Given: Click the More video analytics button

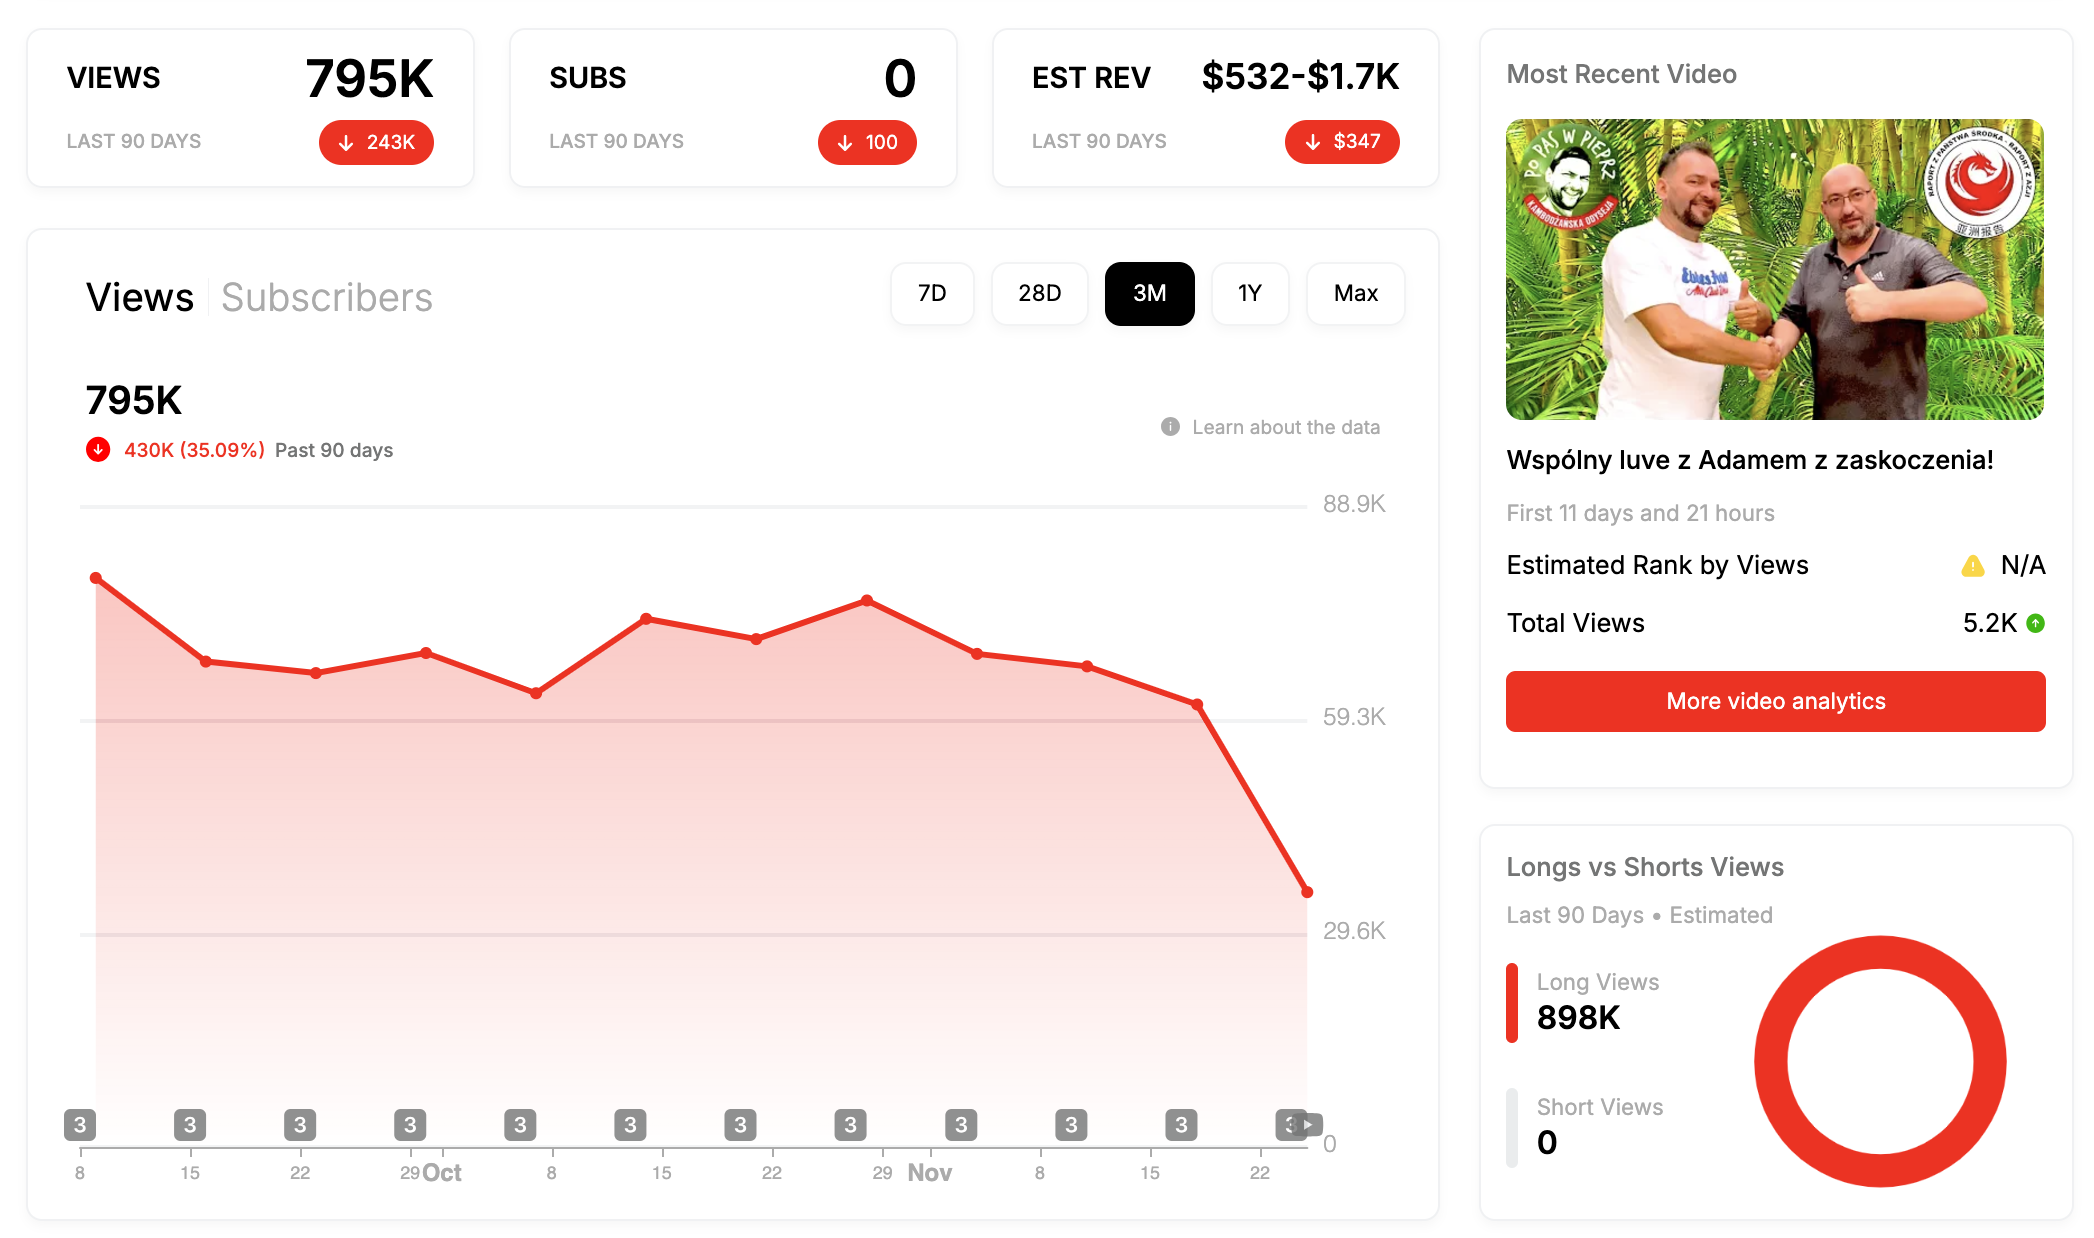Looking at the screenshot, I should click(x=1775, y=701).
